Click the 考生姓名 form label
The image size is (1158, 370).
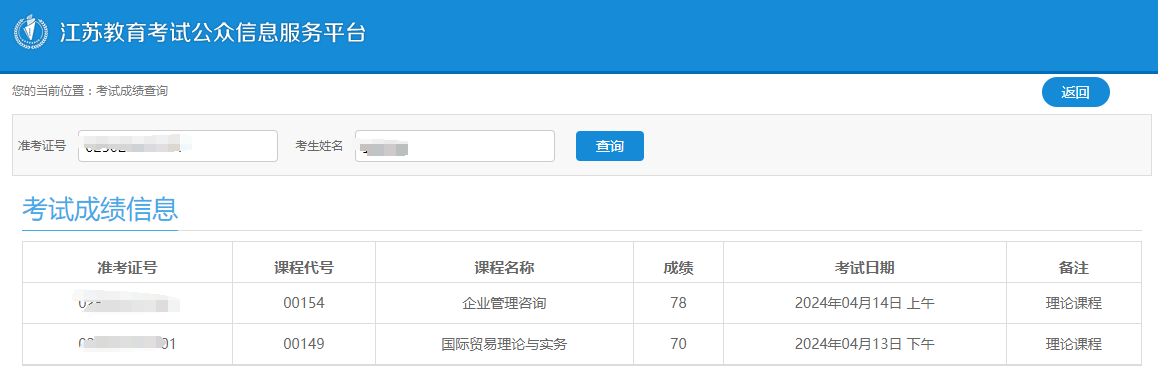(x=319, y=145)
